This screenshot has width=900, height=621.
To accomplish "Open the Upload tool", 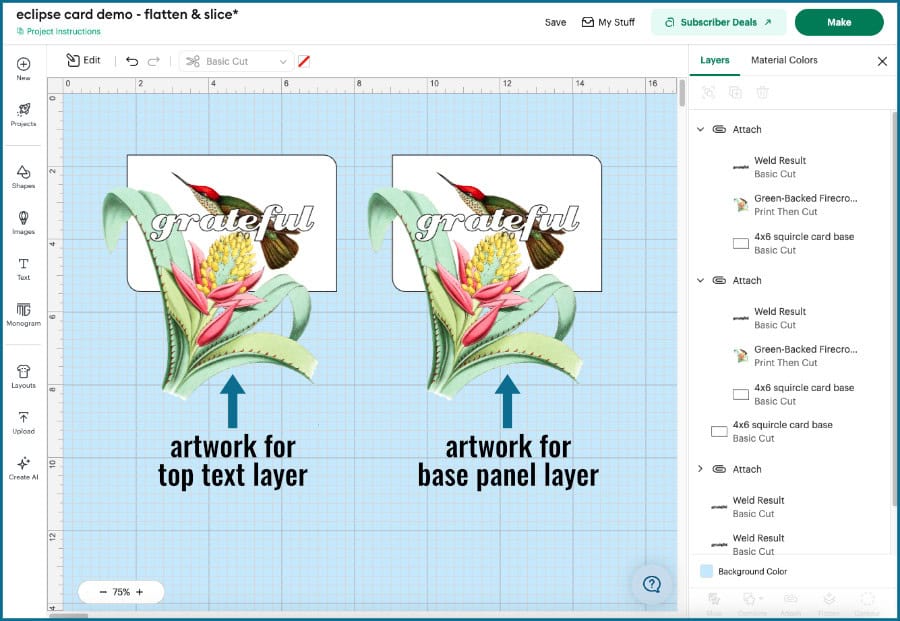I will [24, 422].
